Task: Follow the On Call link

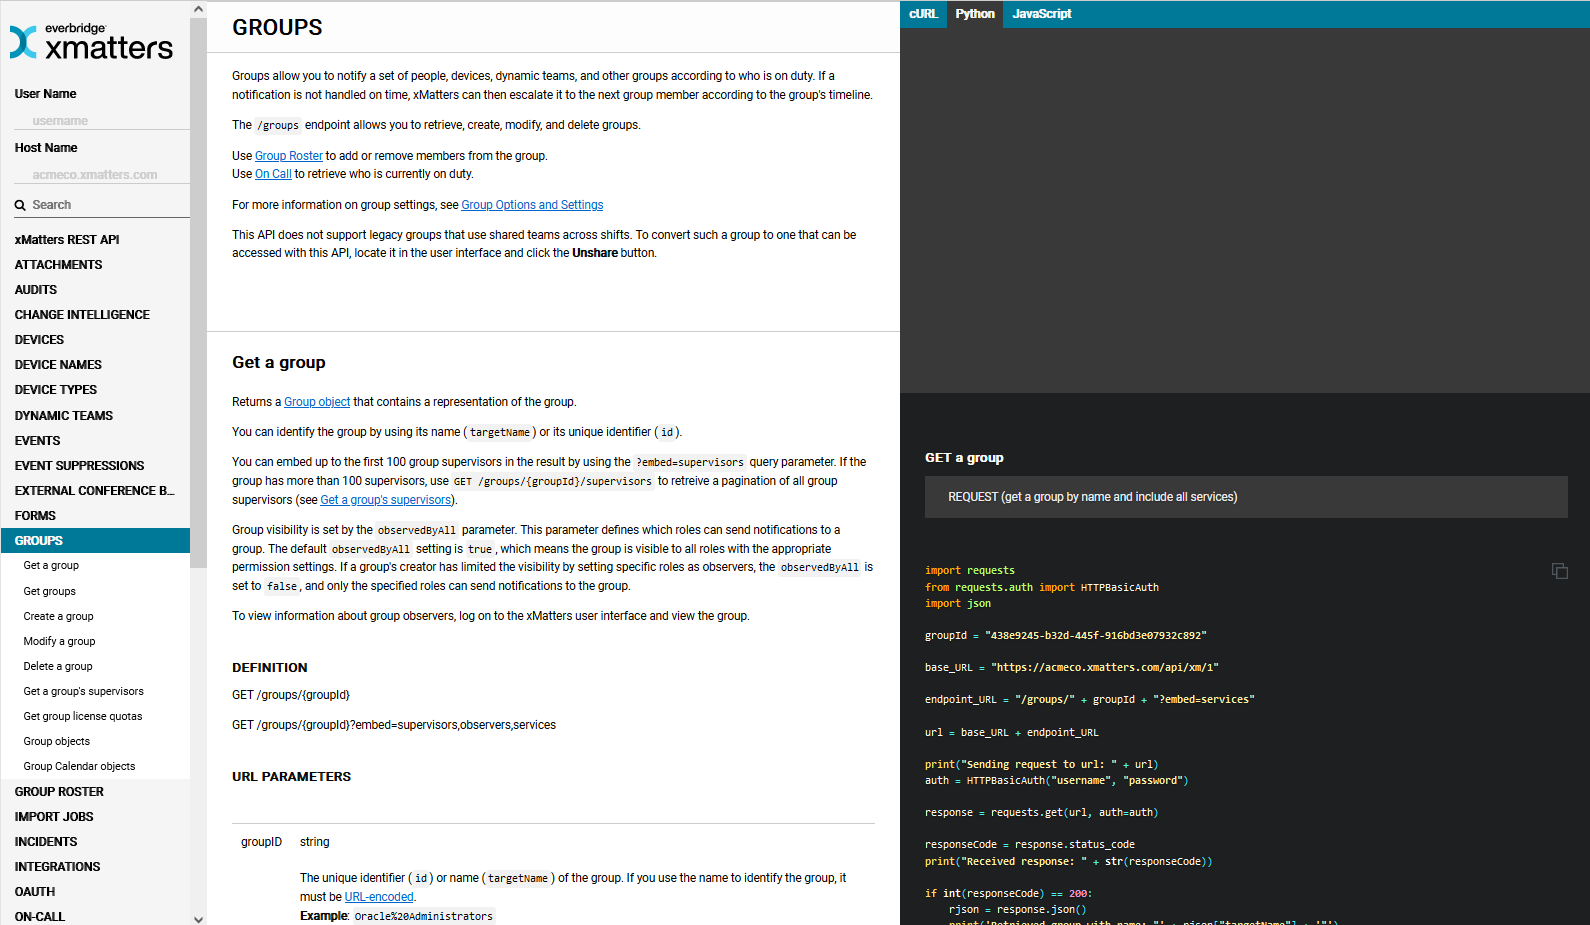Action: [273, 174]
